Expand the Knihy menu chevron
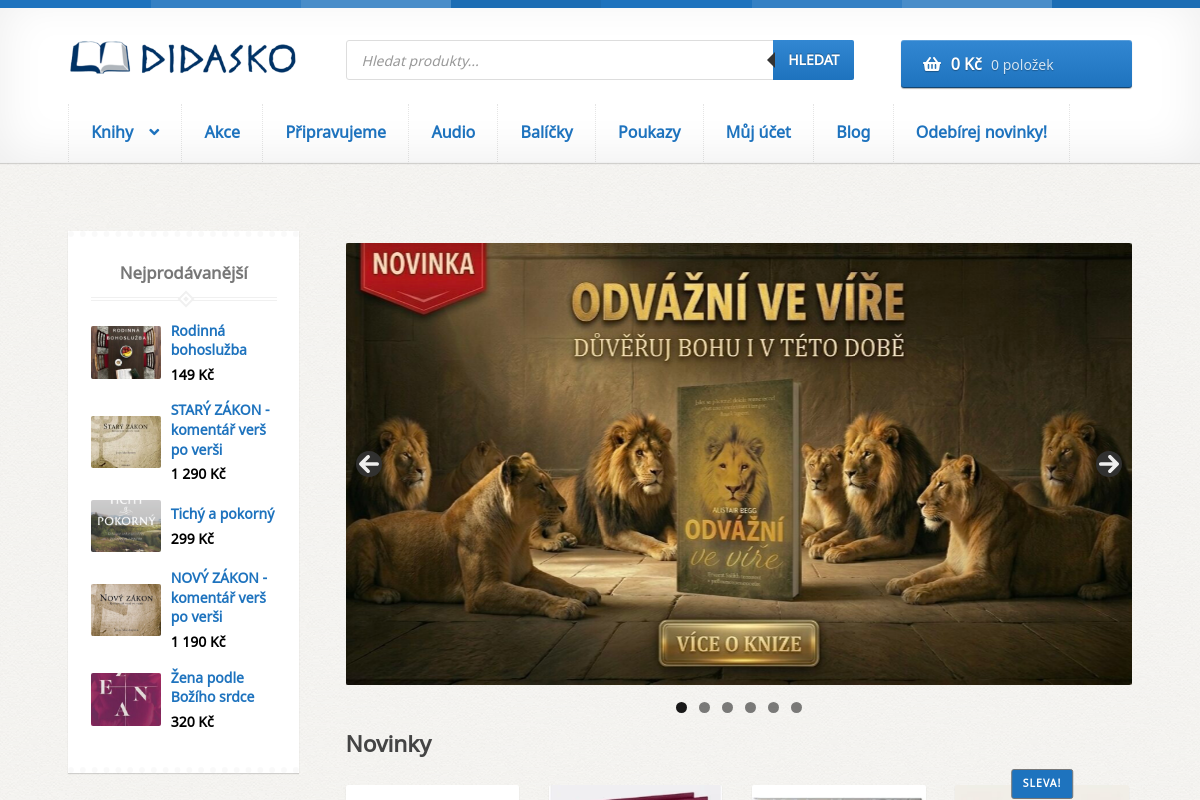Screen dimensions: 1200x800 [154, 132]
